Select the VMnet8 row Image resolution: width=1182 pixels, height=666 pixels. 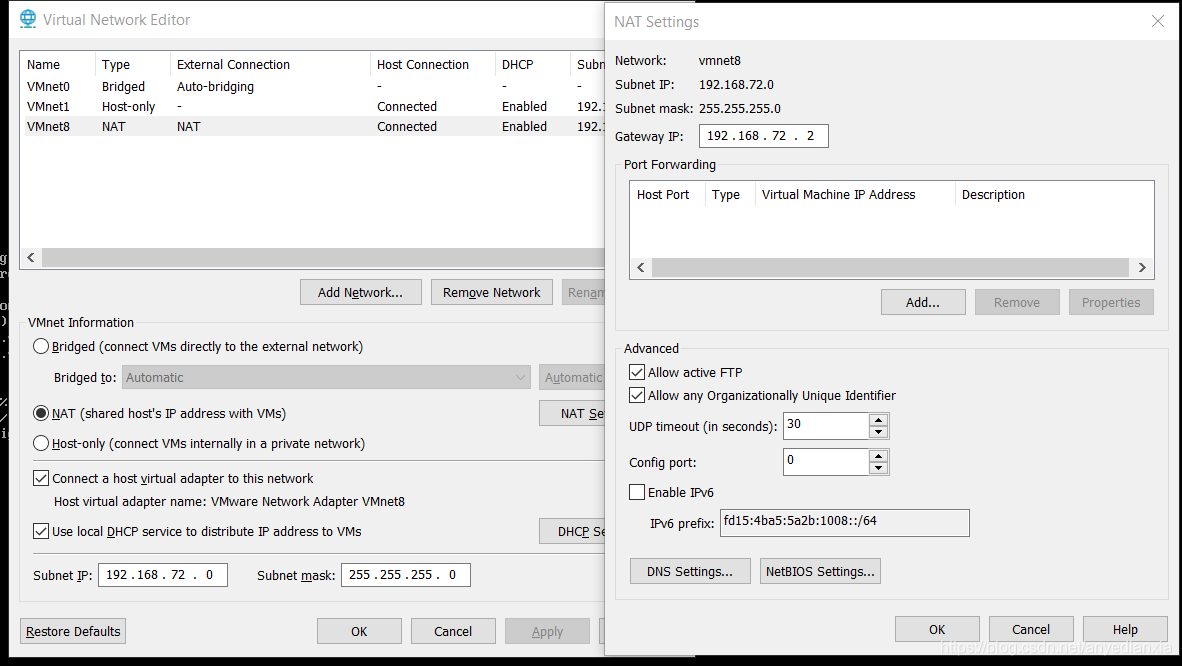click(313, 127)
